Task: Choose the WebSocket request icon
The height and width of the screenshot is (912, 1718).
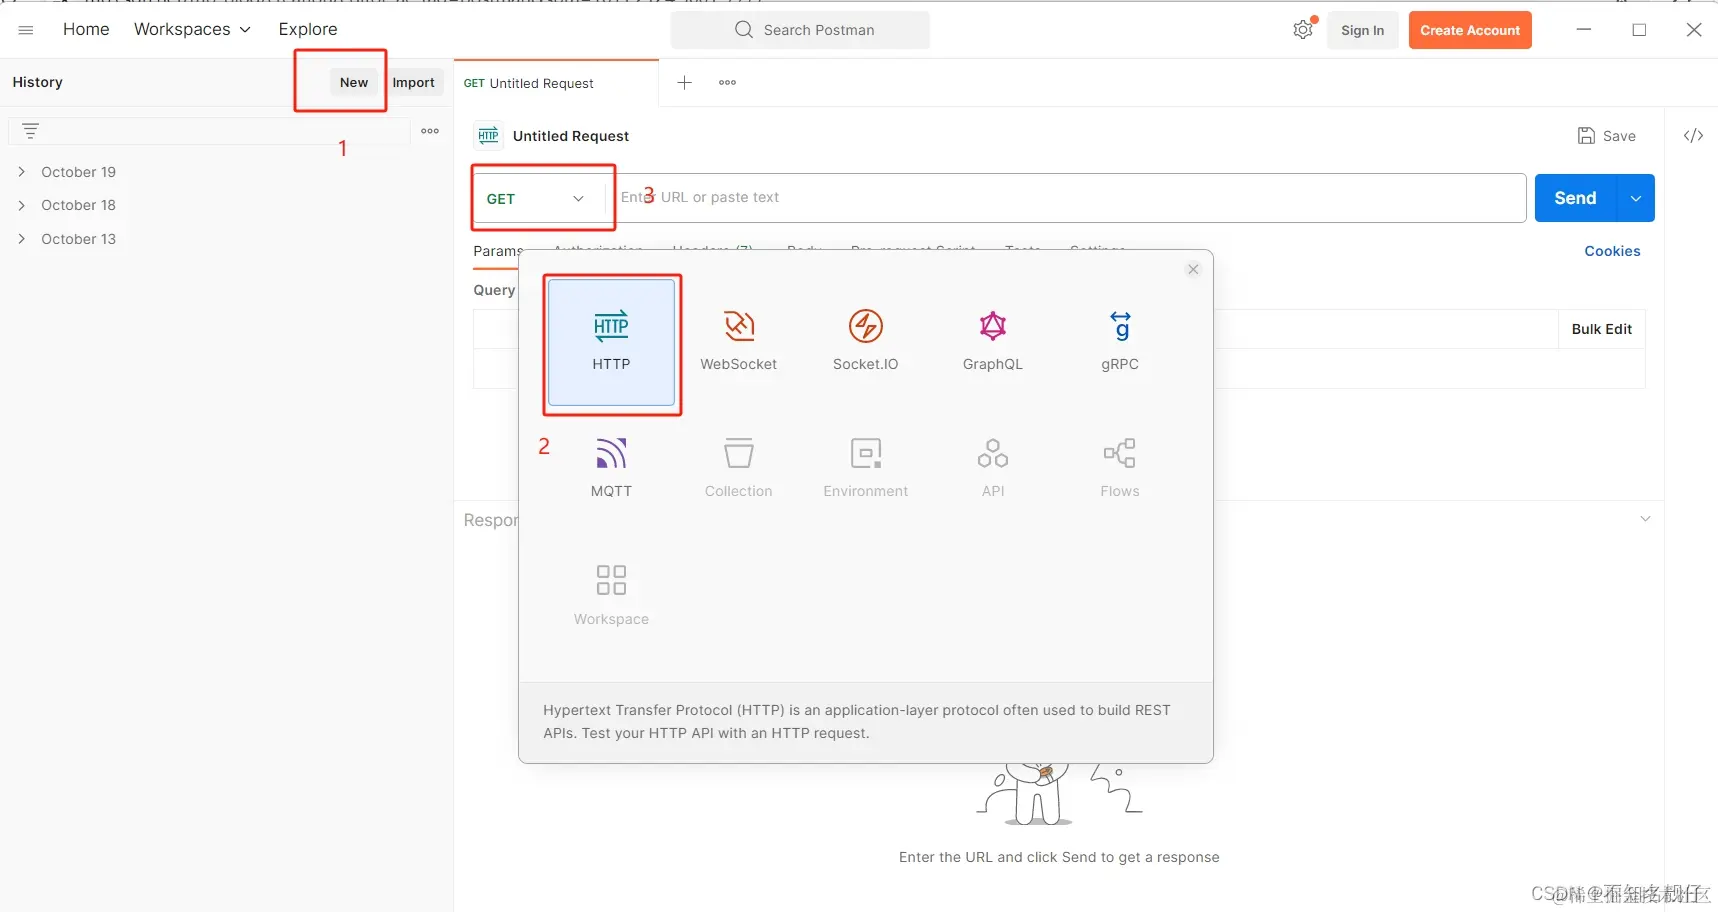Action: coord(739,326)
